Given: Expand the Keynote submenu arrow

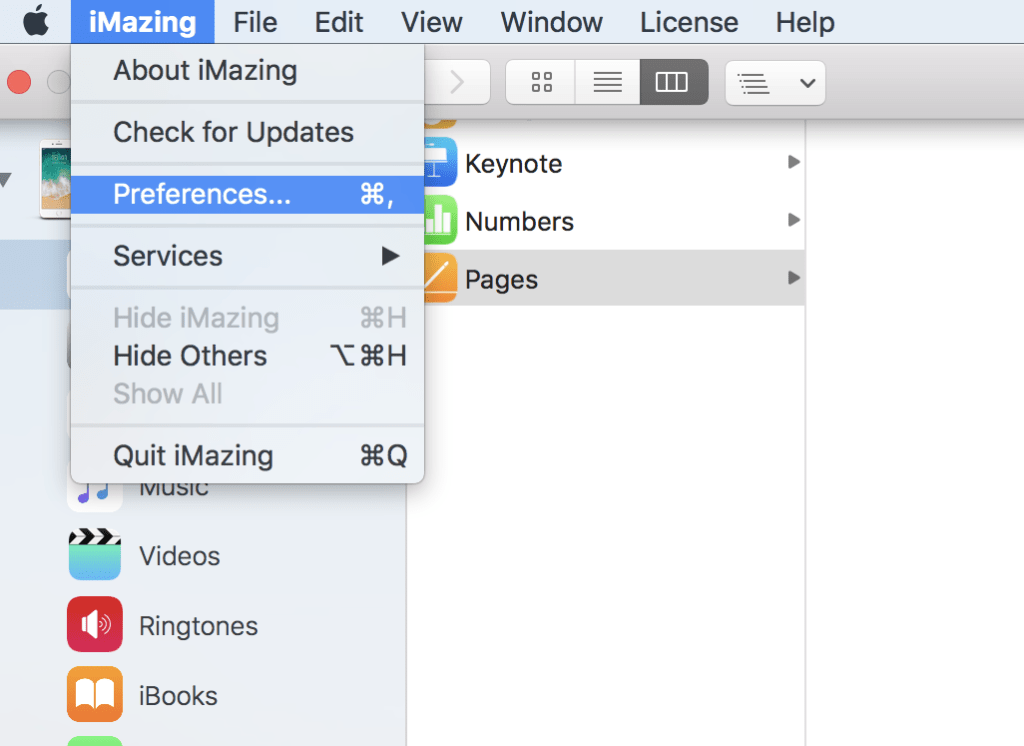Looking at the screenshot, I should tap(793, 163).
